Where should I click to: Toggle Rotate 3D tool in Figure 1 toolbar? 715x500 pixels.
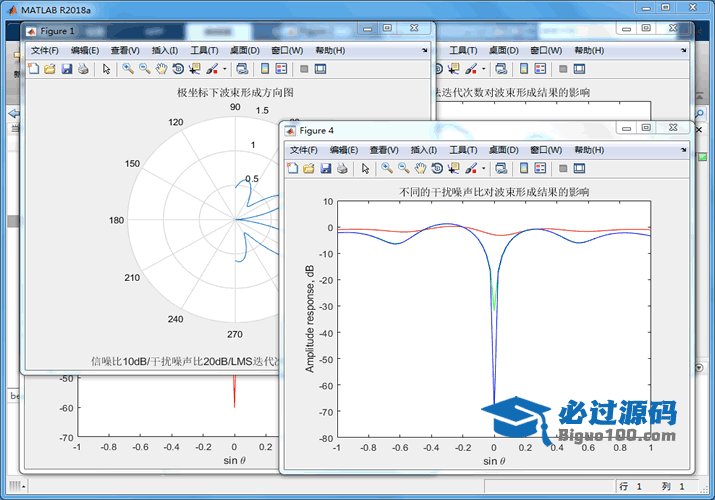point(178,69)
